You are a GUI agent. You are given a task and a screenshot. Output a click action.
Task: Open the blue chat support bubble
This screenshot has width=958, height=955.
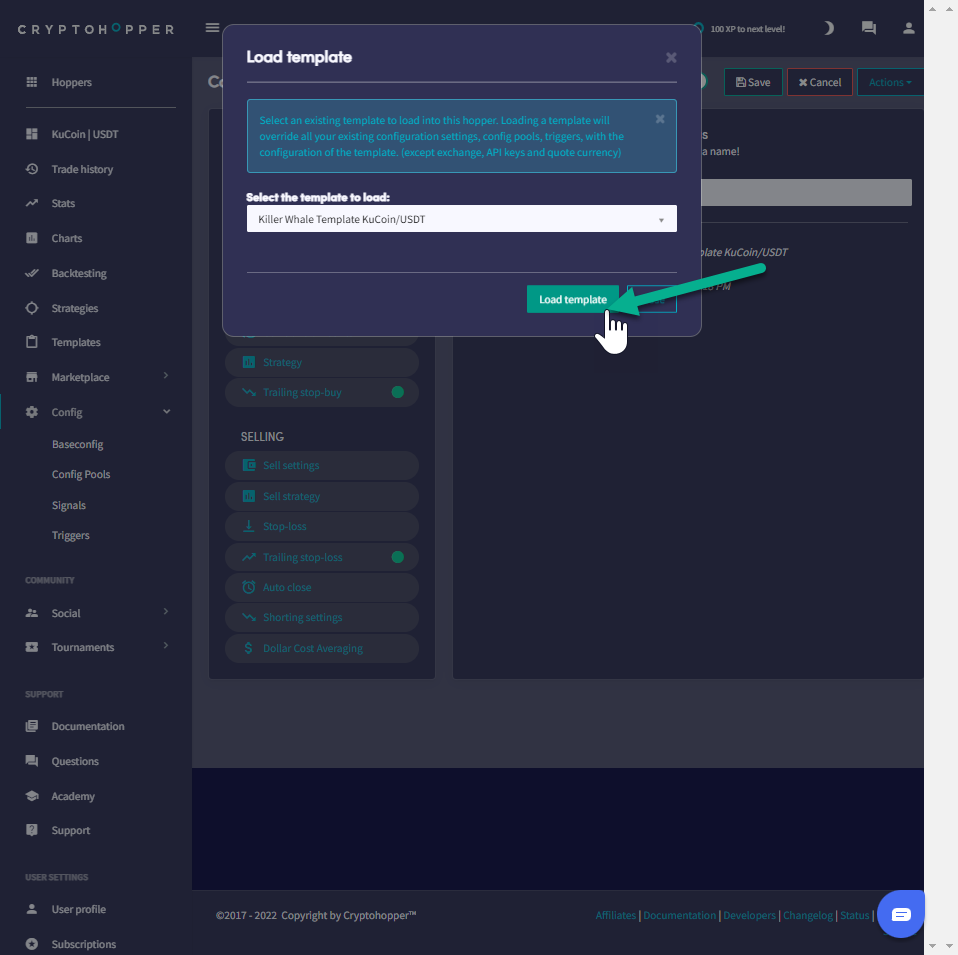900,914
